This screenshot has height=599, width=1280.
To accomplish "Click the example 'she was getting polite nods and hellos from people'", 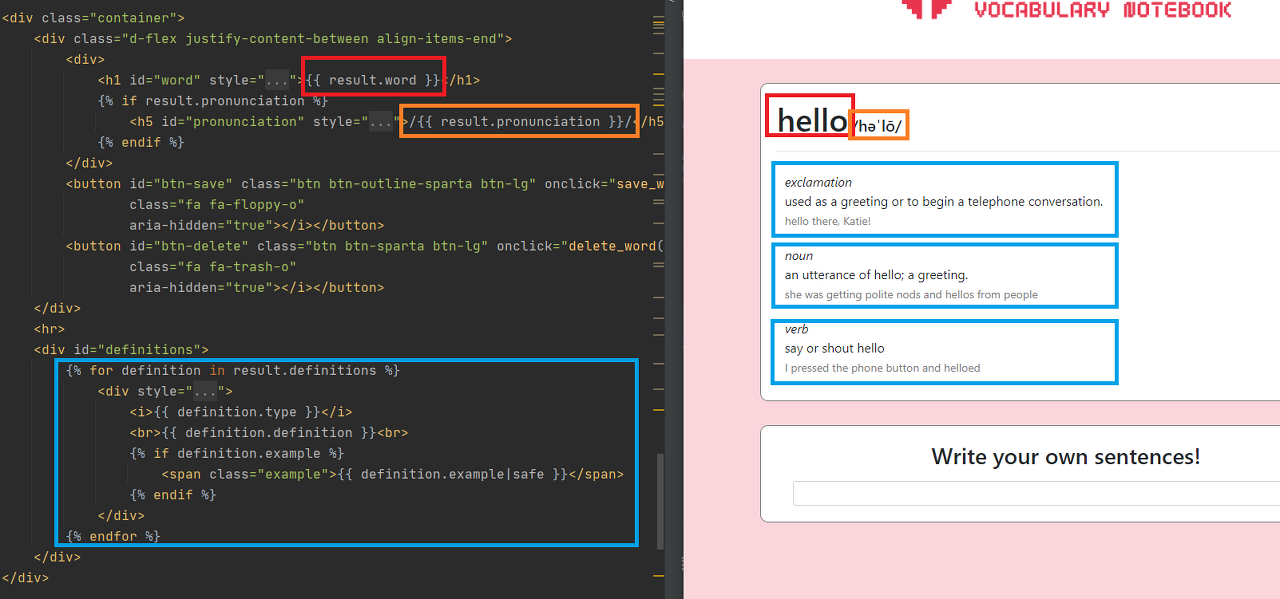I will (911, 295).
